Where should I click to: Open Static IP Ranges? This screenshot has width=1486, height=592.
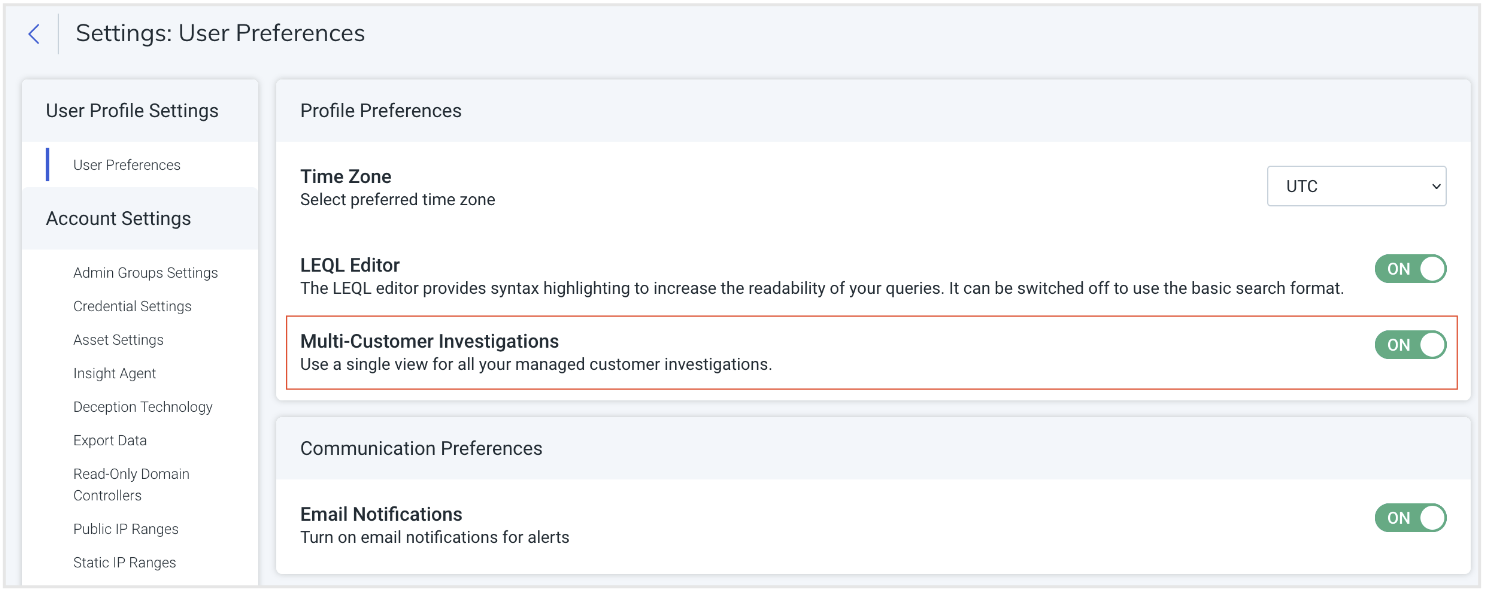point(124,562)
